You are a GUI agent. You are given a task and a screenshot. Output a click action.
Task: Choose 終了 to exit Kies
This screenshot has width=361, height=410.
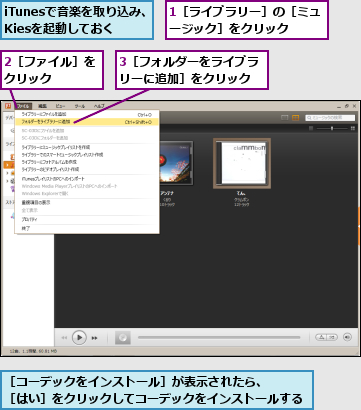[87, 229]
